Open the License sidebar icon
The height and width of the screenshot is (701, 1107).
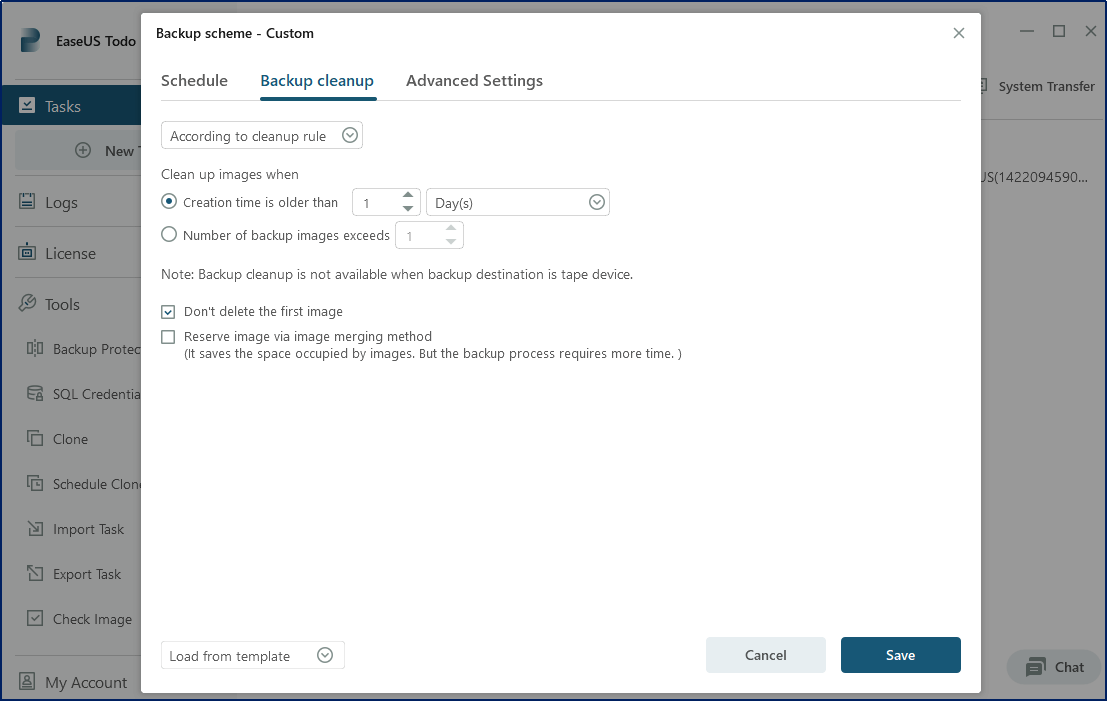pyautogui.click(x=28, y=253)
